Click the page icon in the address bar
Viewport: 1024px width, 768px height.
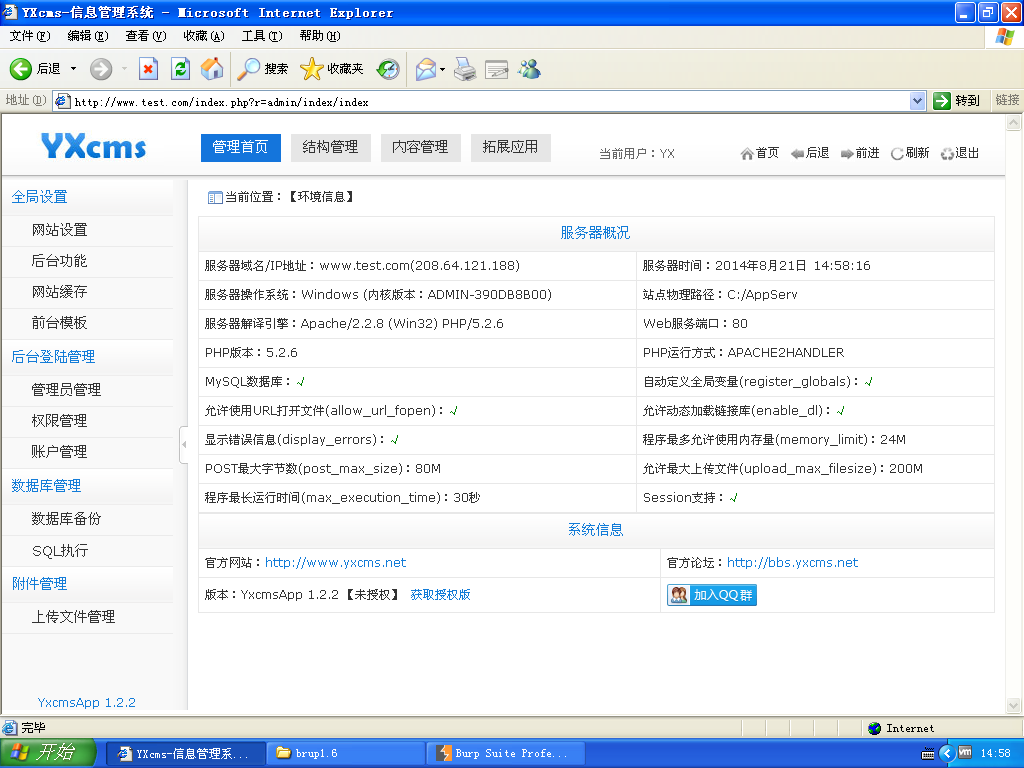63,101
